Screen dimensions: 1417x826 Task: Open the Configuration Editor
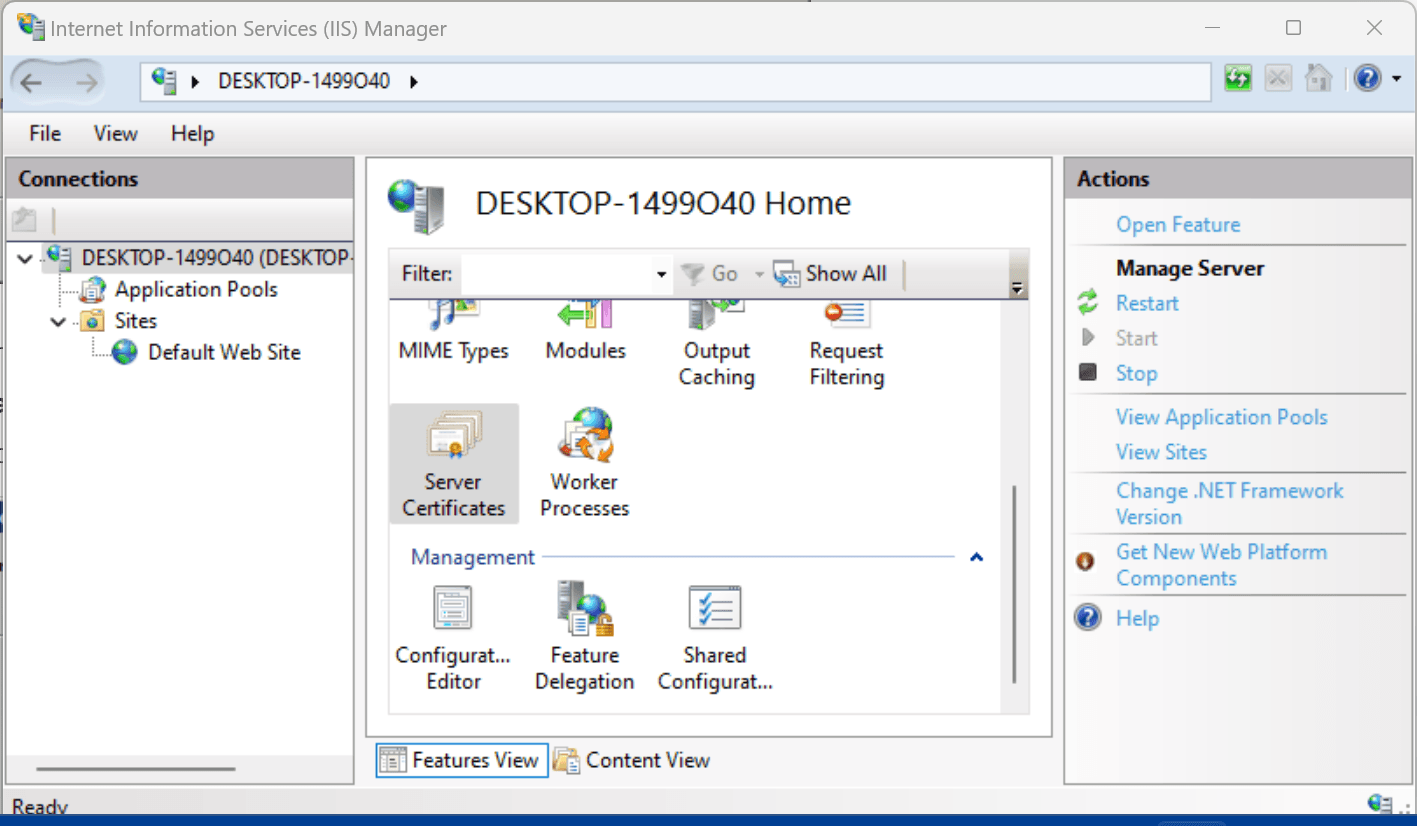click(x=452, y=635)
